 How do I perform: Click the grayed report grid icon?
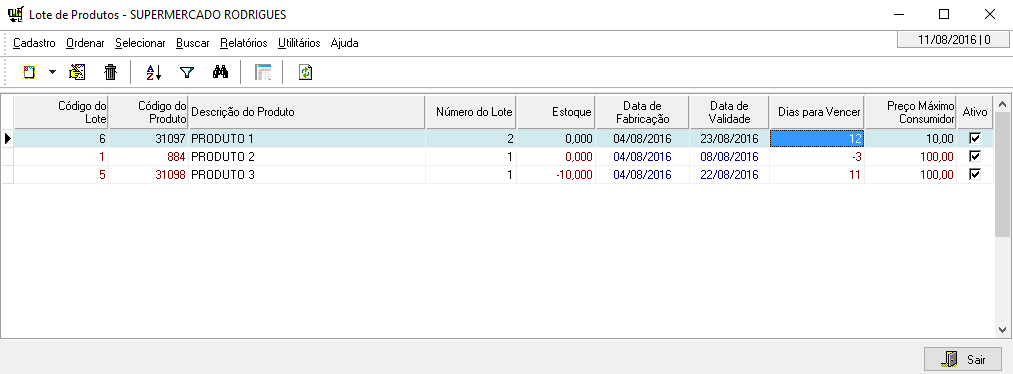pyautogui.click(x=263, y=72)
